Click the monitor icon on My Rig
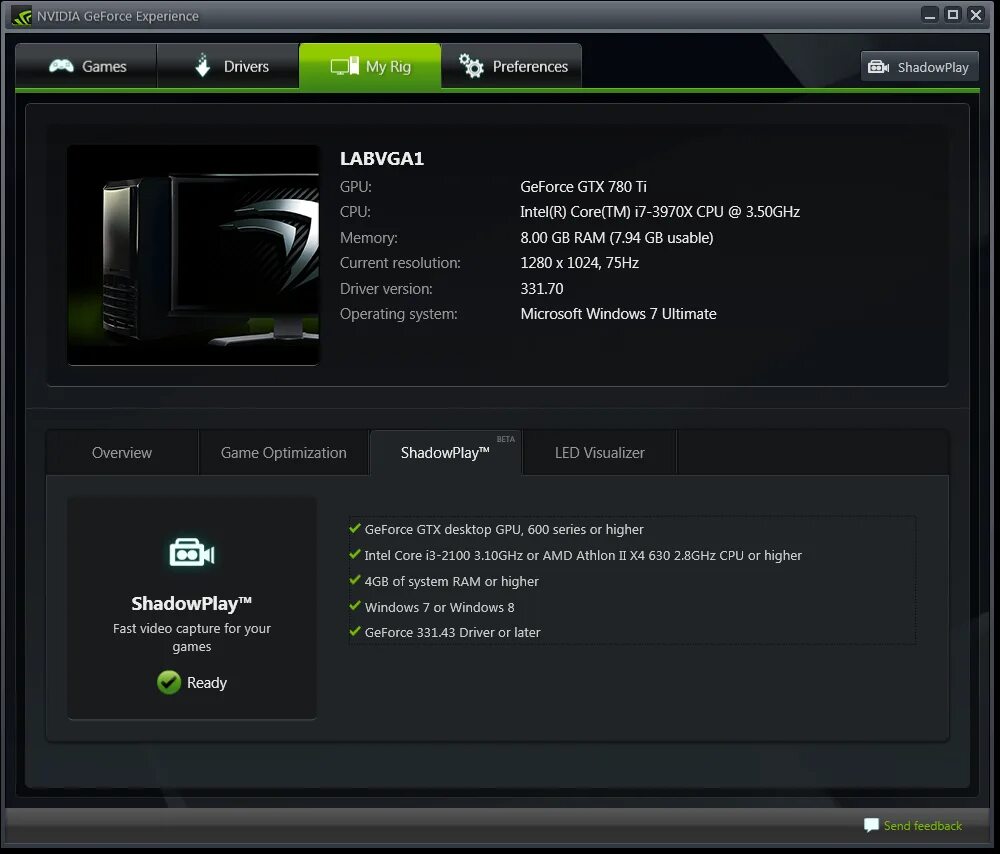The height and width of the screenshot is (854, 1000). coord(344,66)
